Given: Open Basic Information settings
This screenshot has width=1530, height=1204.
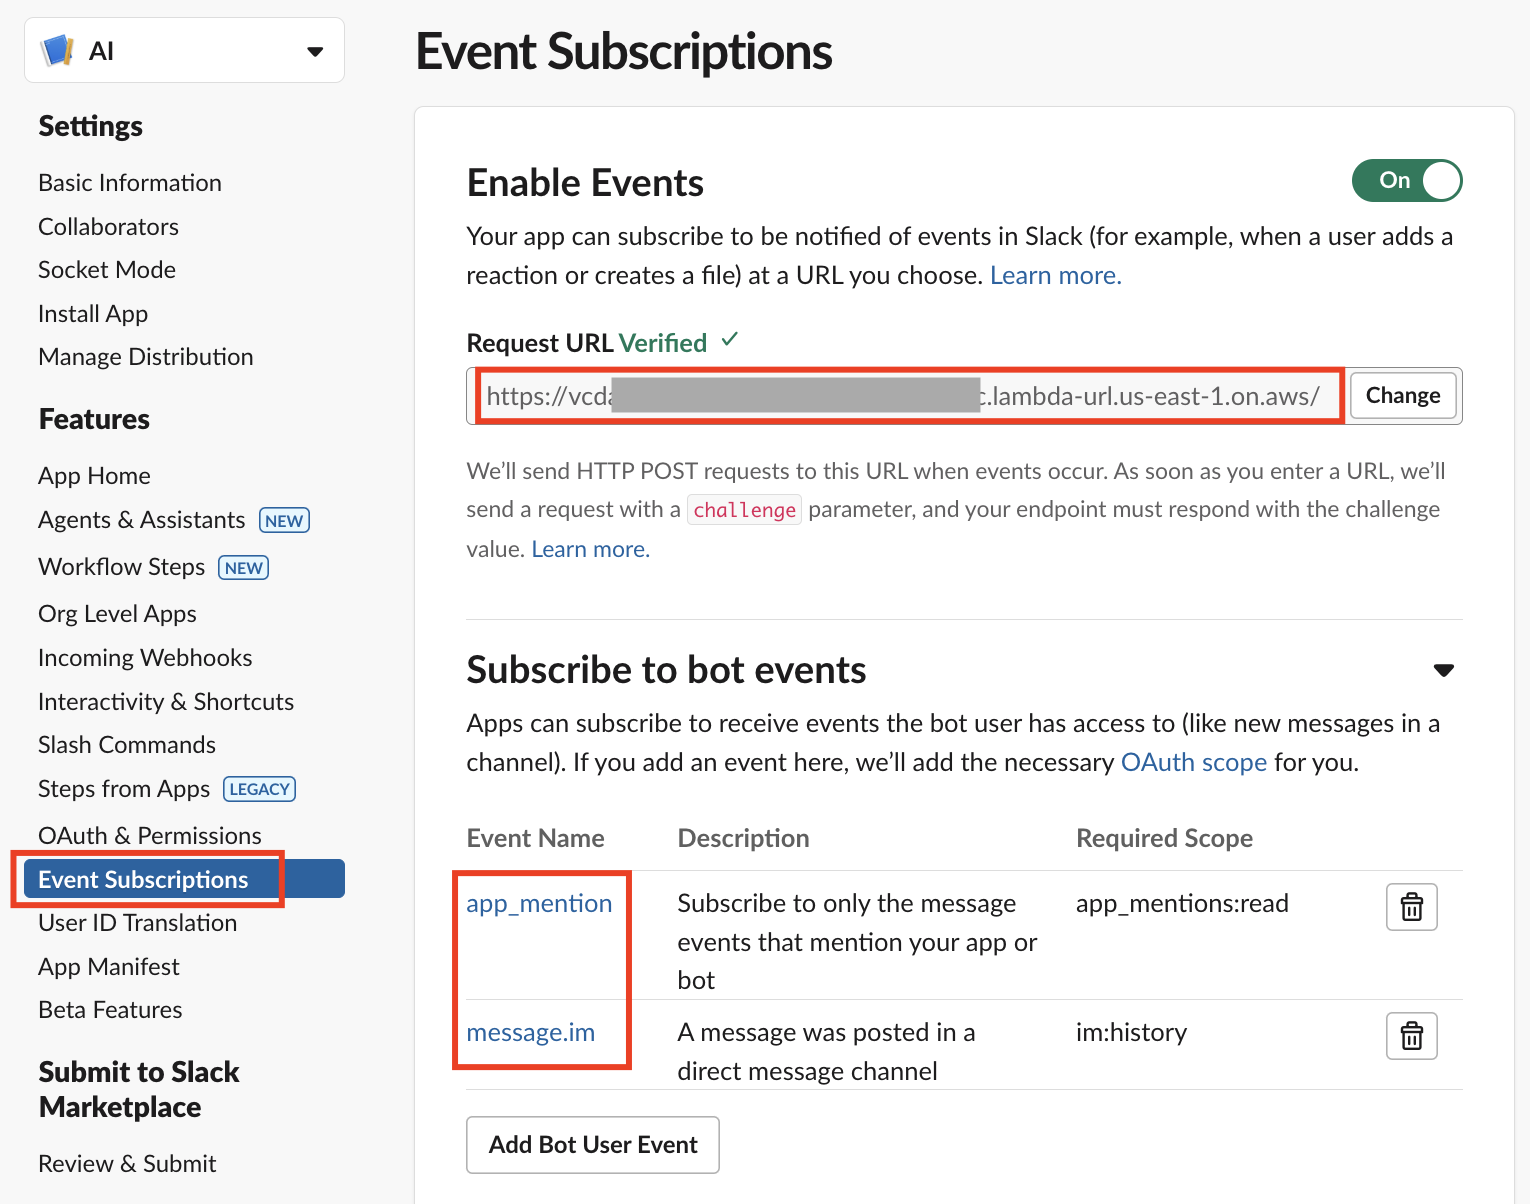Looking at the screenshot, I should point(129,182).
